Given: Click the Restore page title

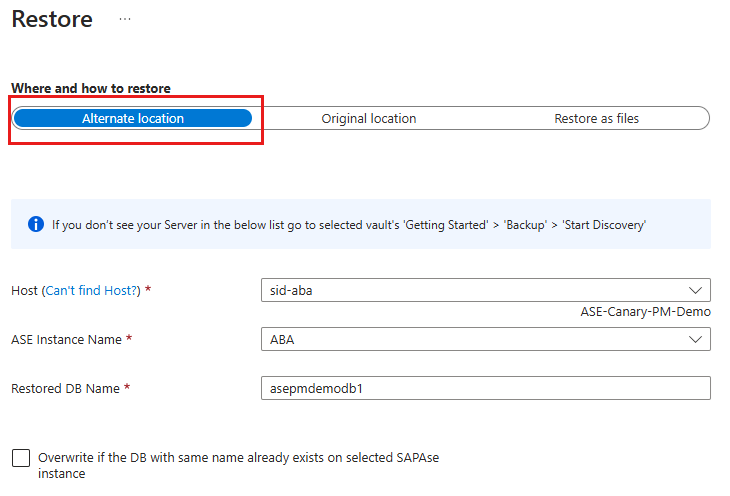Looking at the screenshot, I should 52,19.
